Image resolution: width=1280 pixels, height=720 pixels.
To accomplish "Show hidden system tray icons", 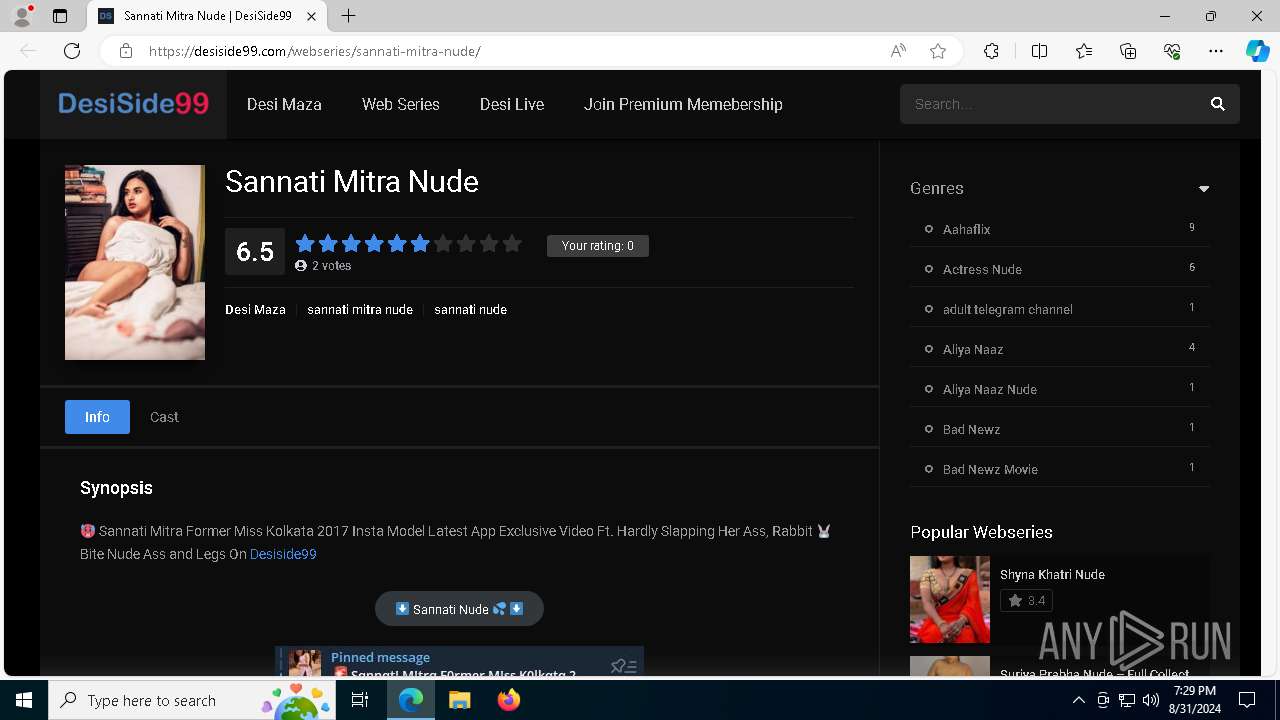I will pyautogui.click(x=1078, y=700).
